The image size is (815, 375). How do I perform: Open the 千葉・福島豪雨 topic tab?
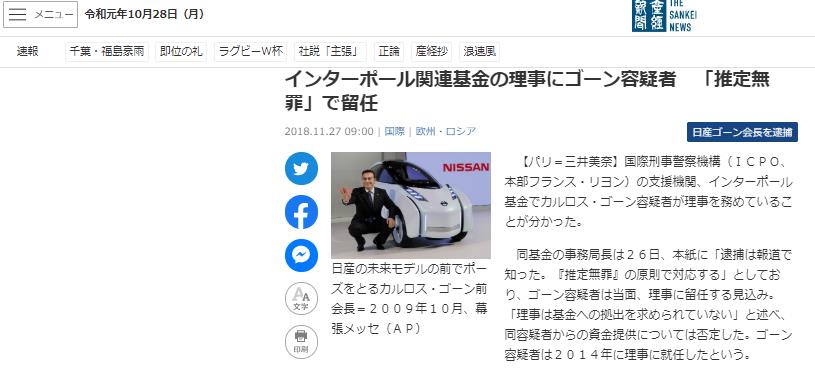pos(107,51)
